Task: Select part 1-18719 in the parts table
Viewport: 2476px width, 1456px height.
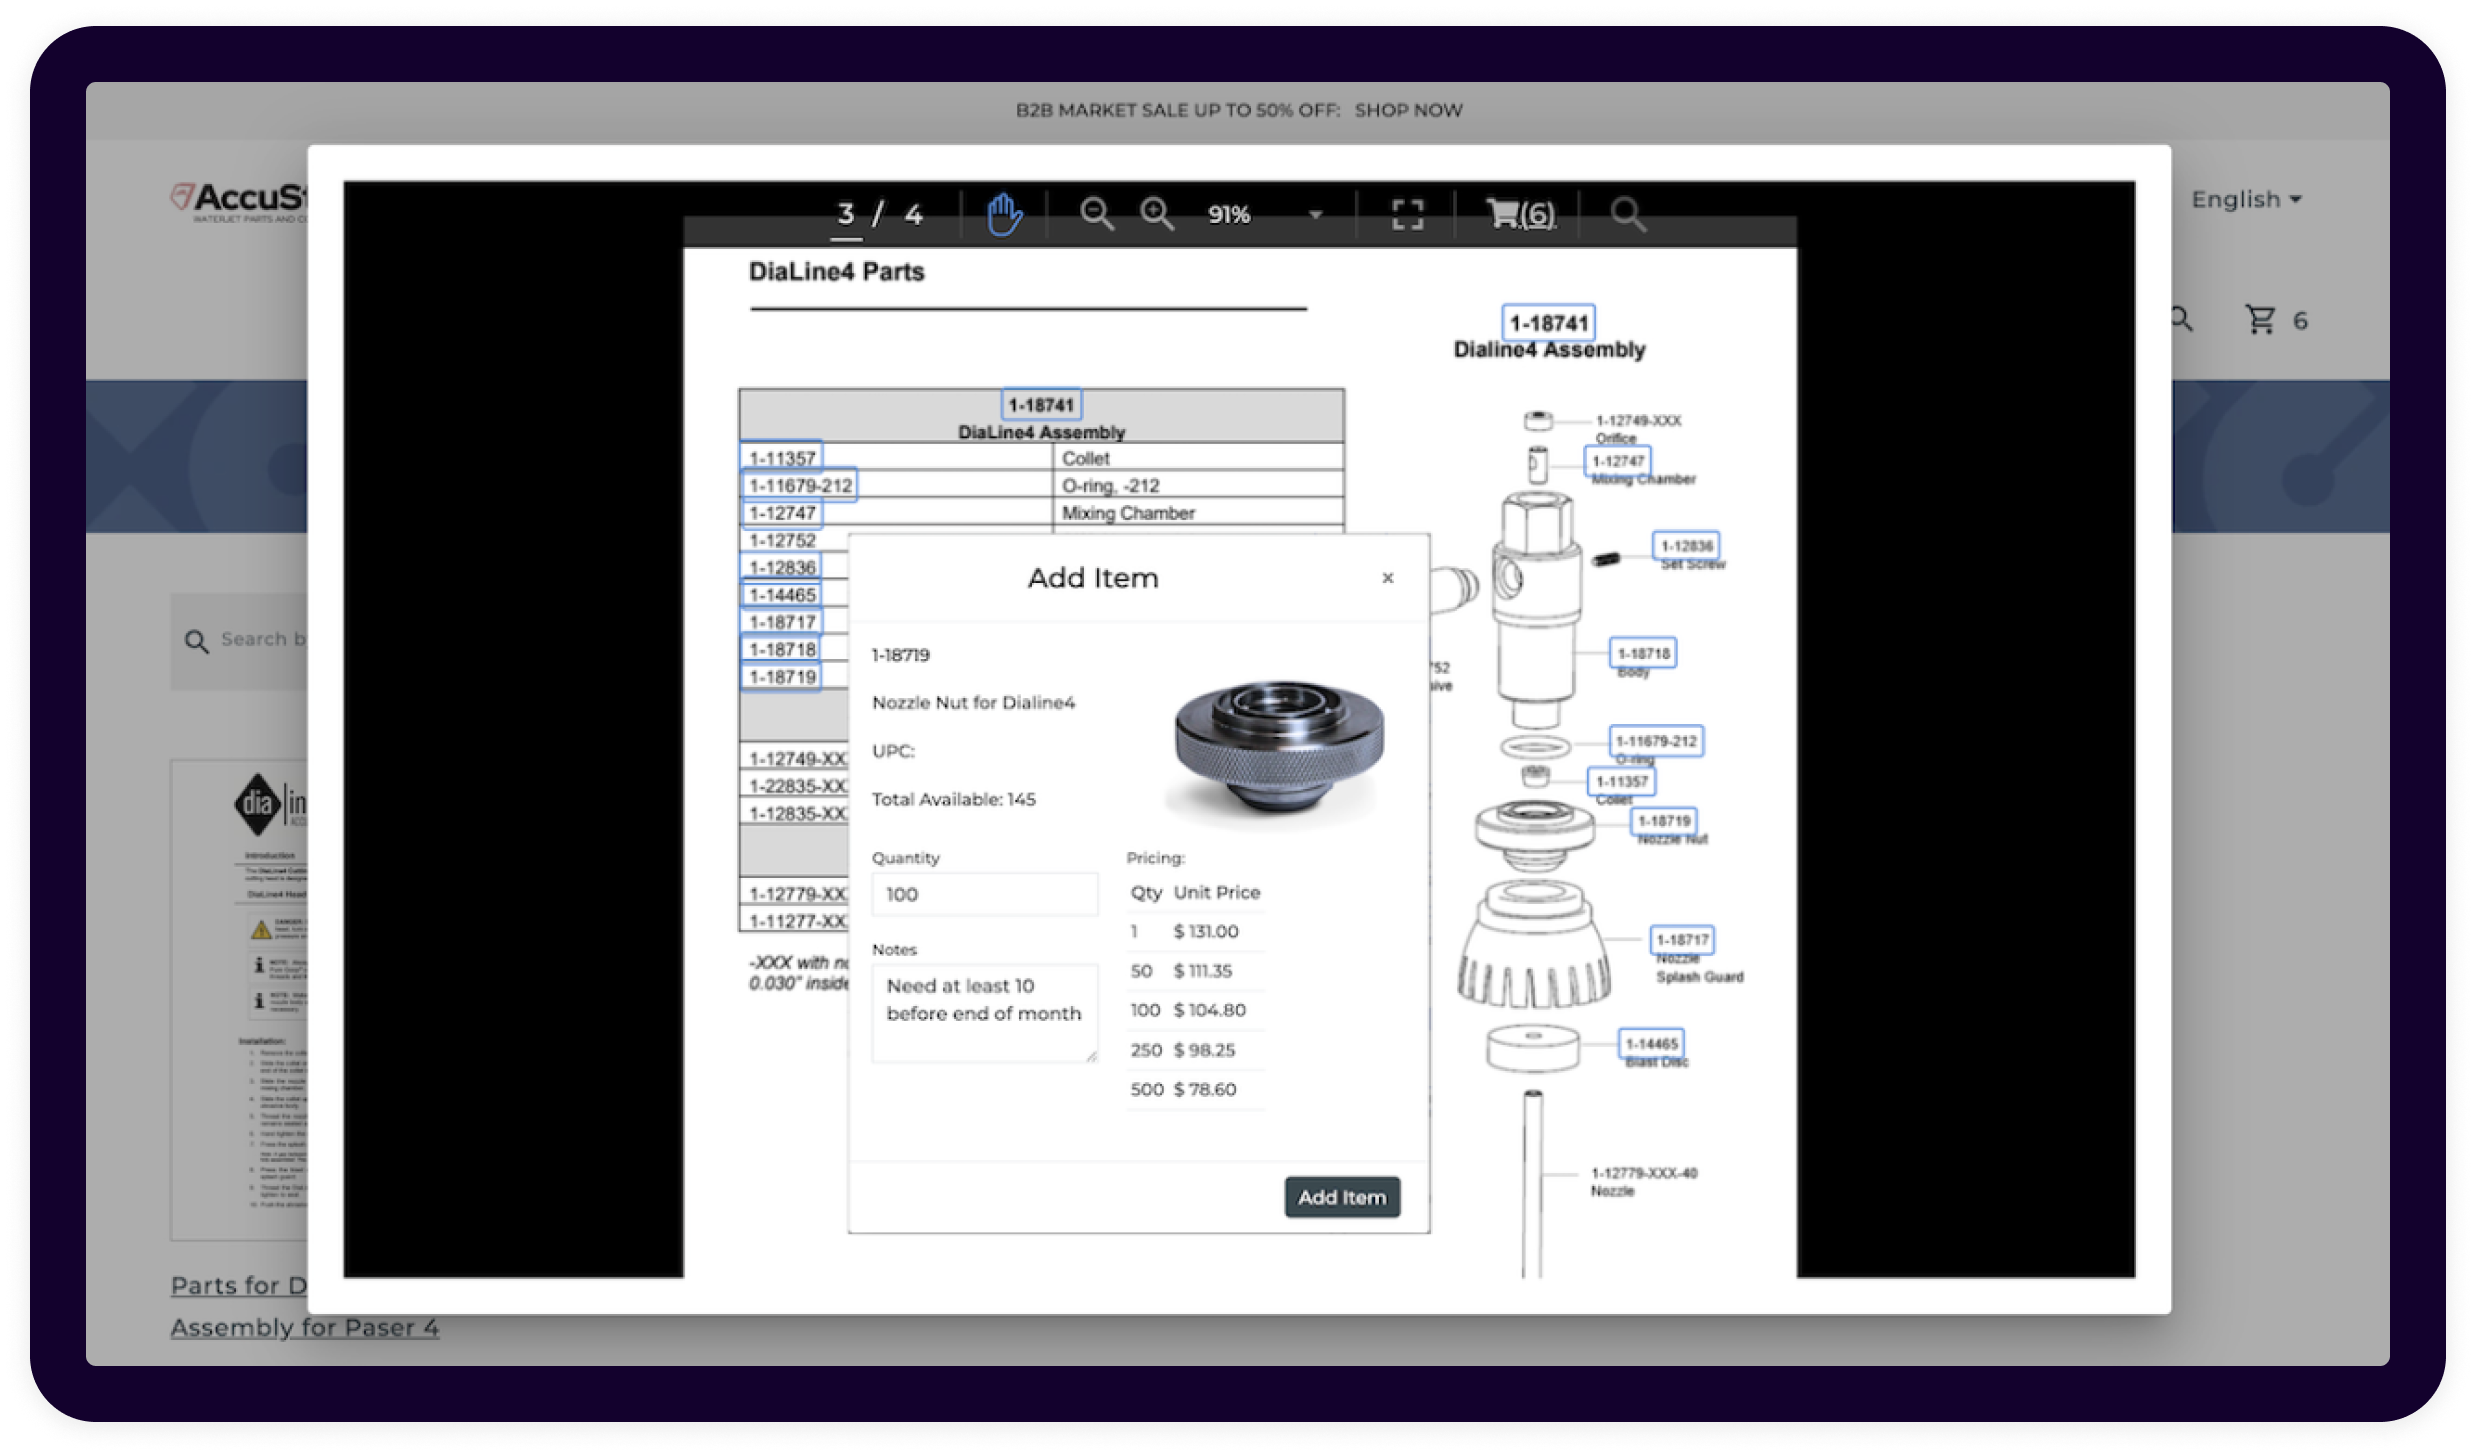Action: click(x=782, y=677)
